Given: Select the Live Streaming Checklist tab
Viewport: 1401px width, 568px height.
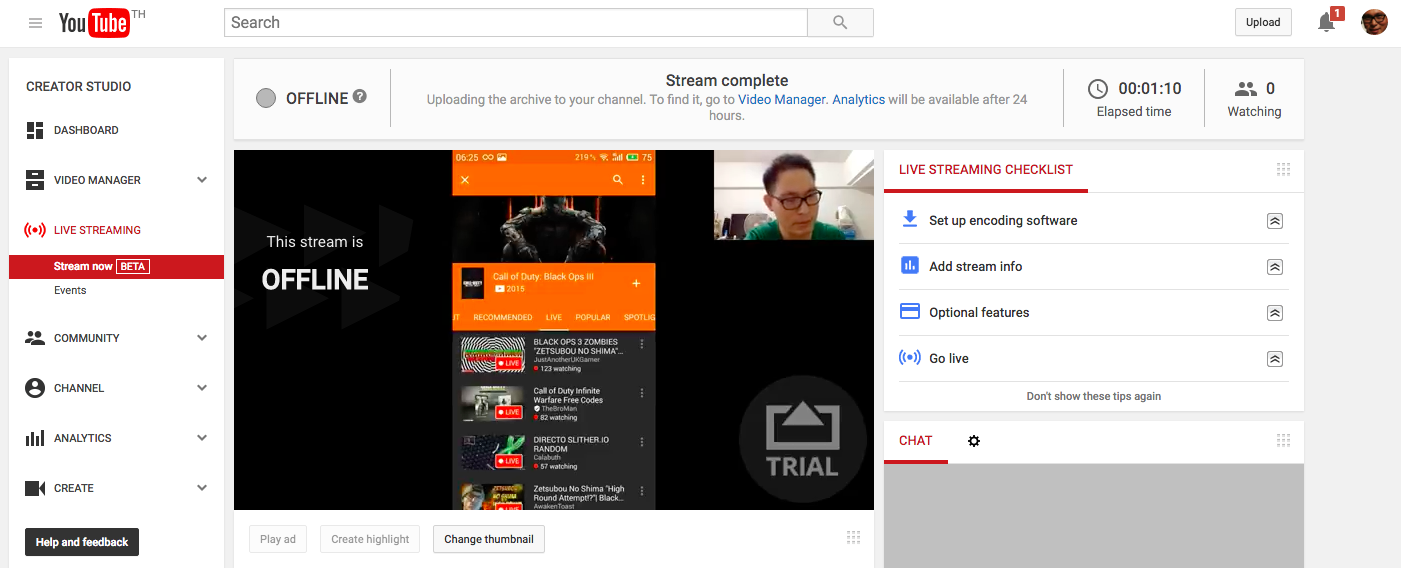Looking at the screenshot, I should pyautogui.click(x=985, y=170).
